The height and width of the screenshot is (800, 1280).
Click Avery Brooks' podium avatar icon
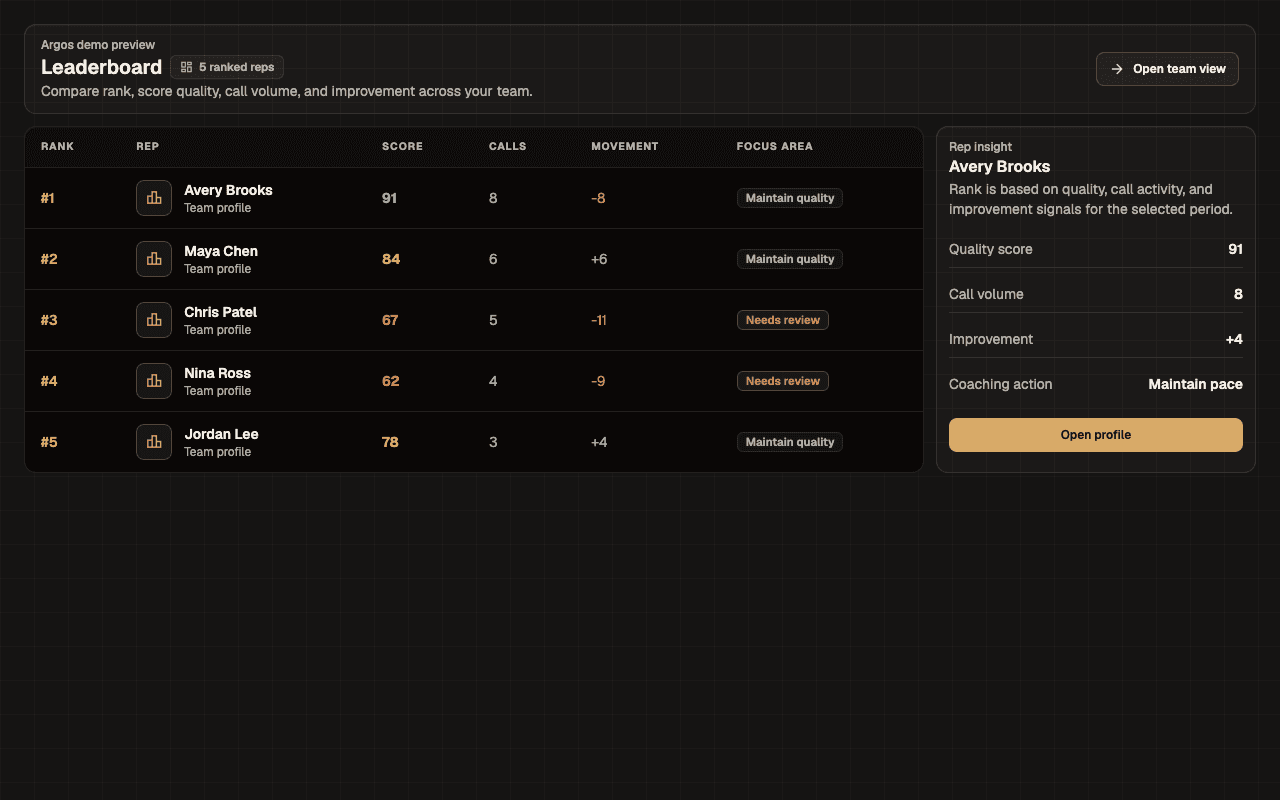154,198
